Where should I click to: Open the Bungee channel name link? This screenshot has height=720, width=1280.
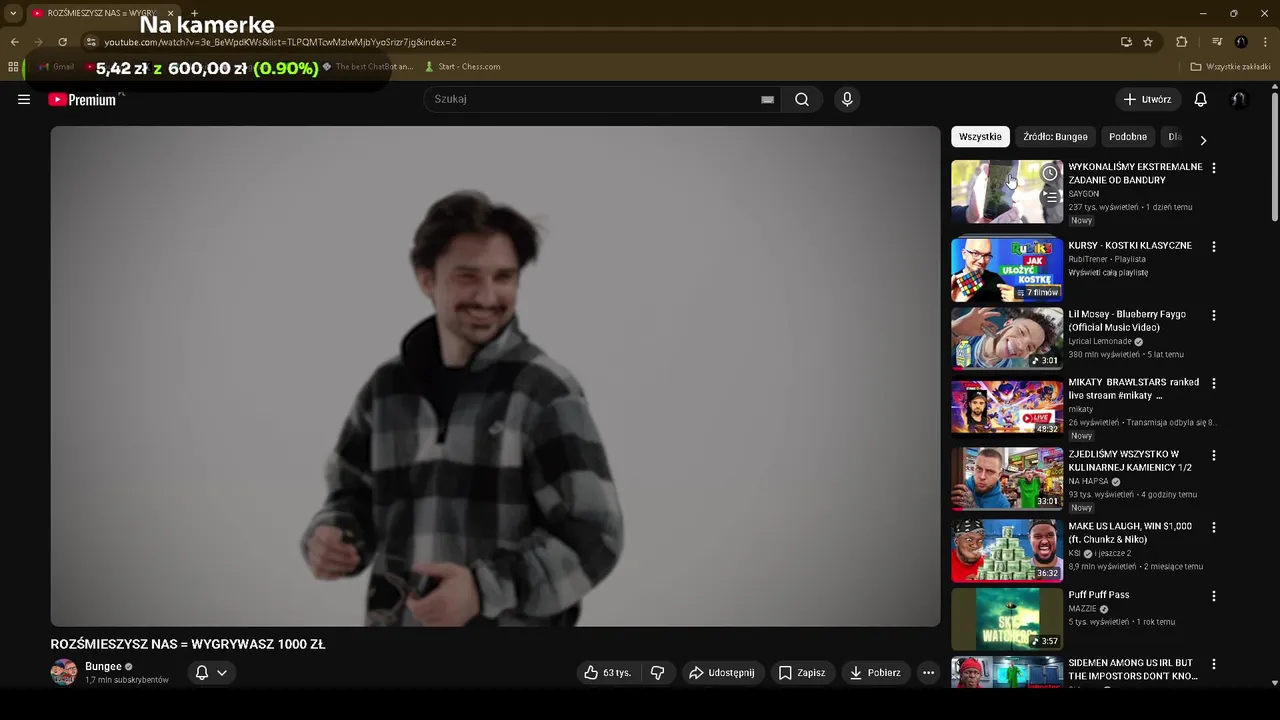tap(103, 666)
